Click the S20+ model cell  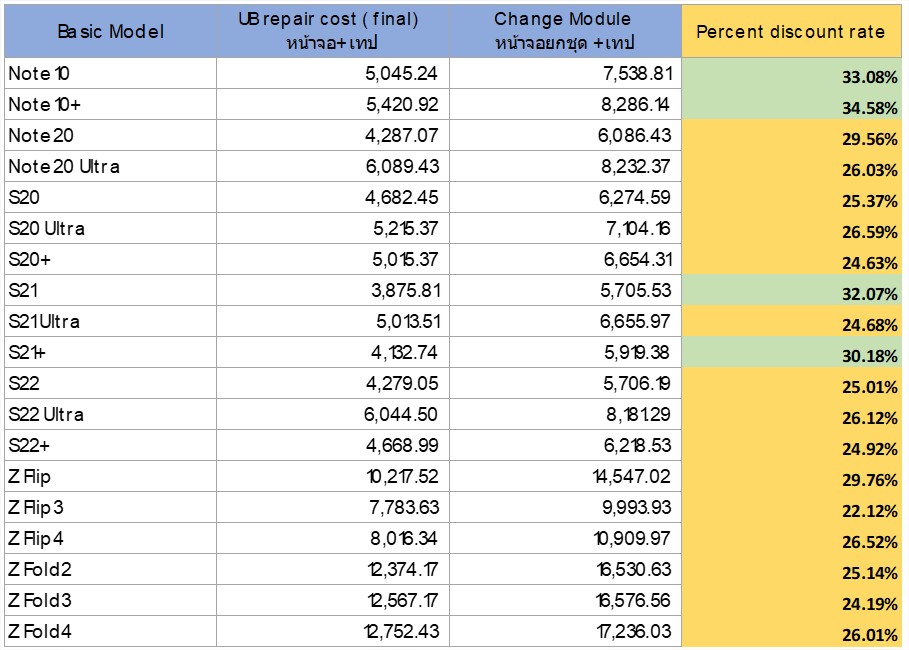110,259
